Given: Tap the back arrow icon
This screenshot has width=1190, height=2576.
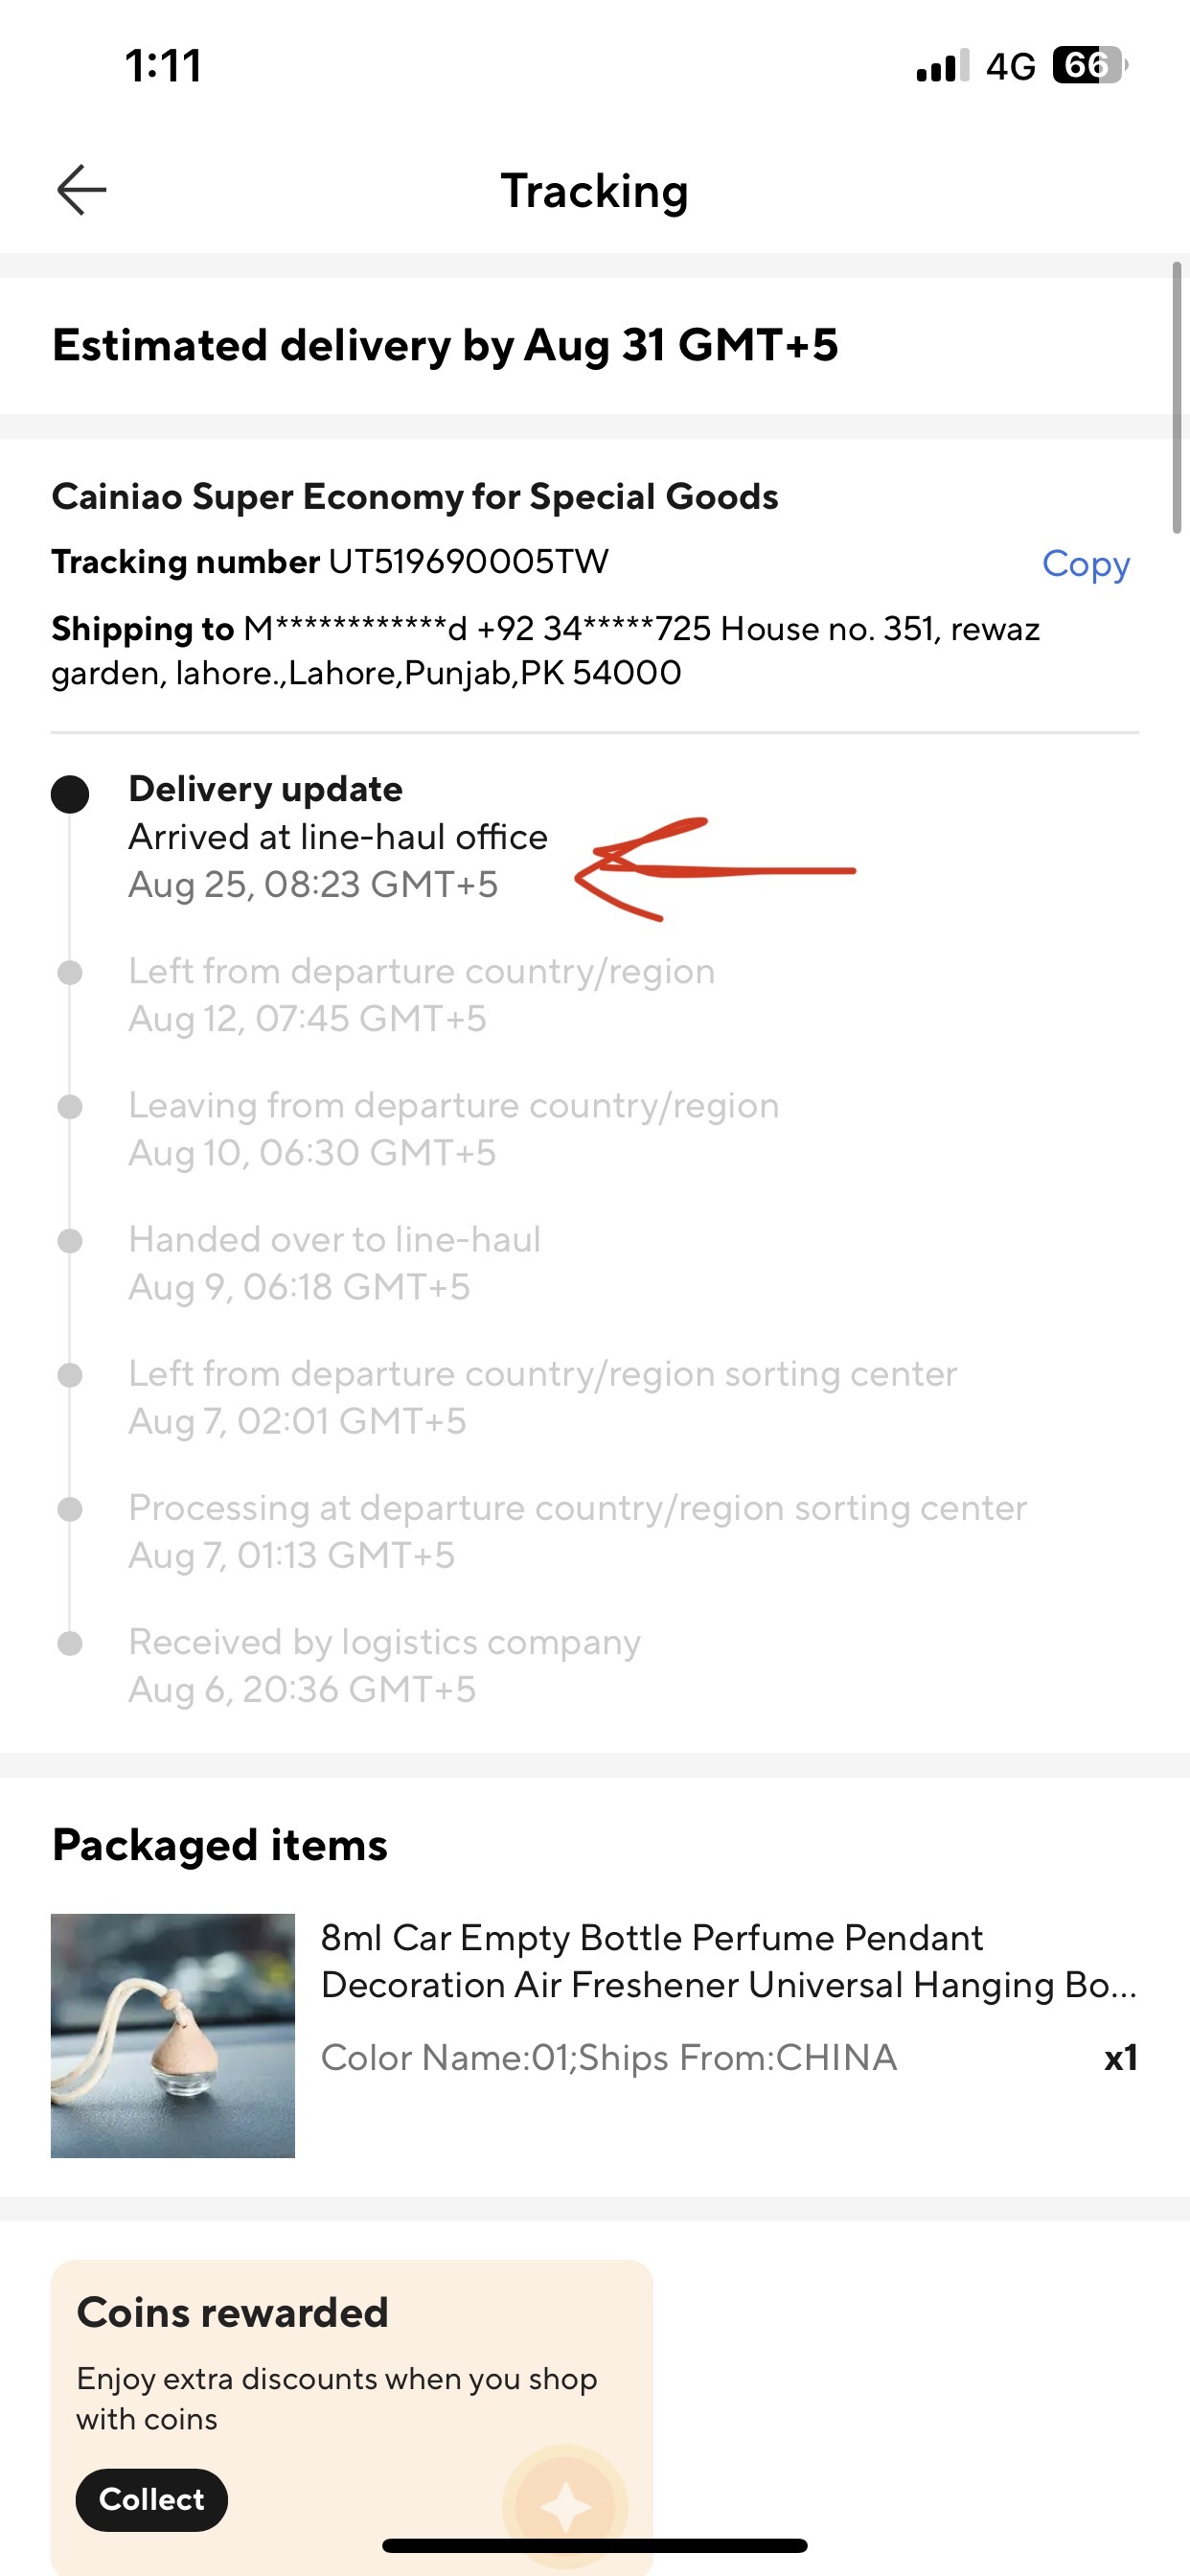Looking at the screenshot, I should click(x=81, y=190).
